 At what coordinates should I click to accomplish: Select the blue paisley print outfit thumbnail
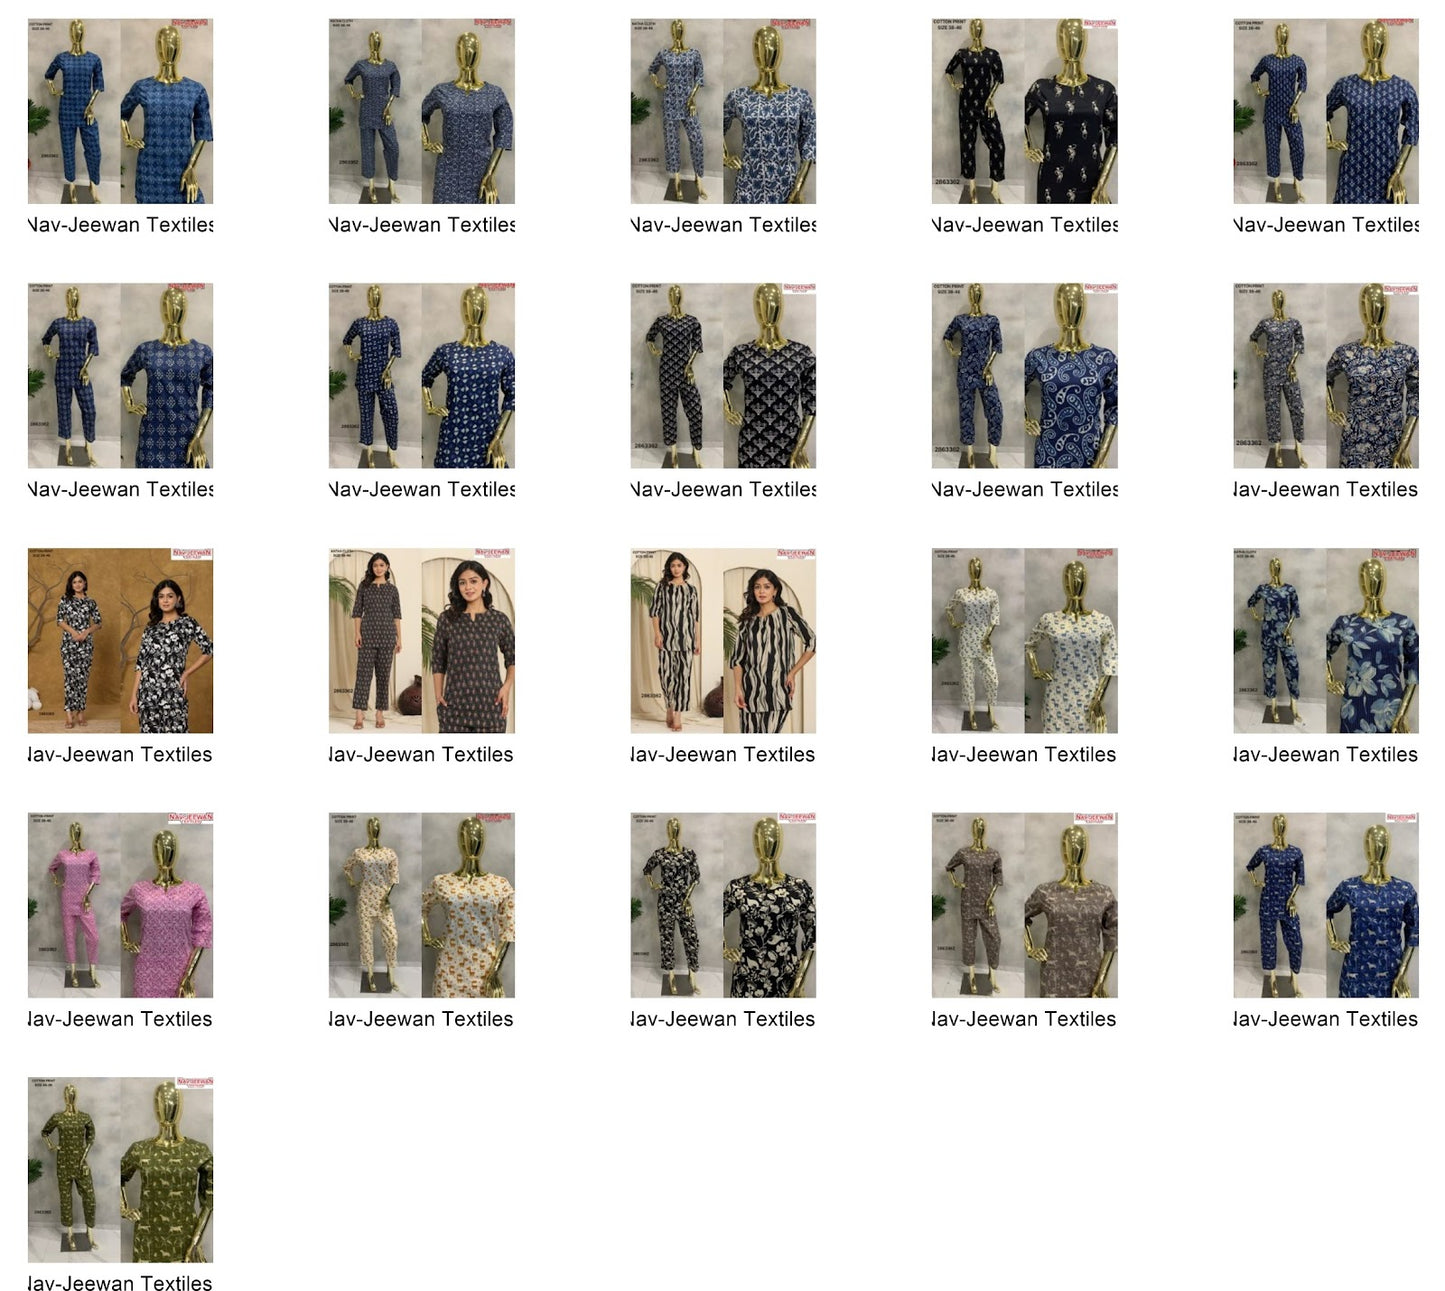(1024, 375)
